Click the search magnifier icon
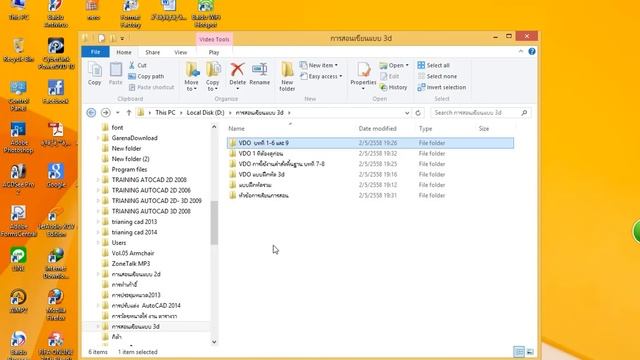Screen dimensions: 640x360 tap(524, 113)
